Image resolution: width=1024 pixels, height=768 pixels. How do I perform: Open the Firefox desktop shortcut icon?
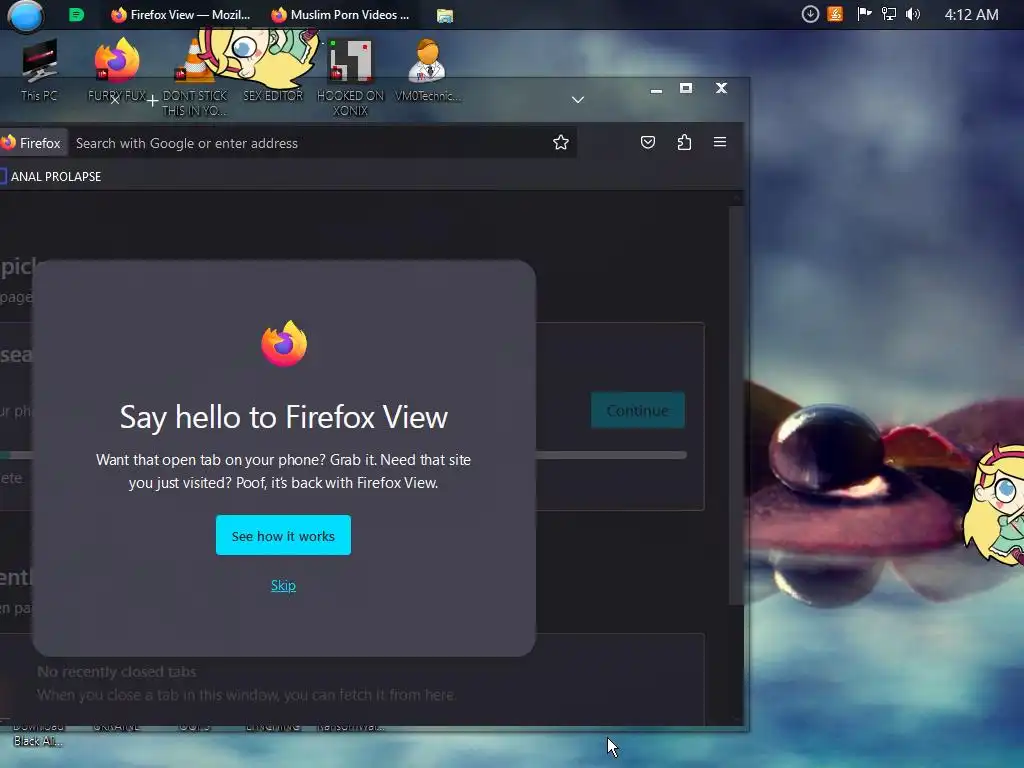click(x=117, y=70)
